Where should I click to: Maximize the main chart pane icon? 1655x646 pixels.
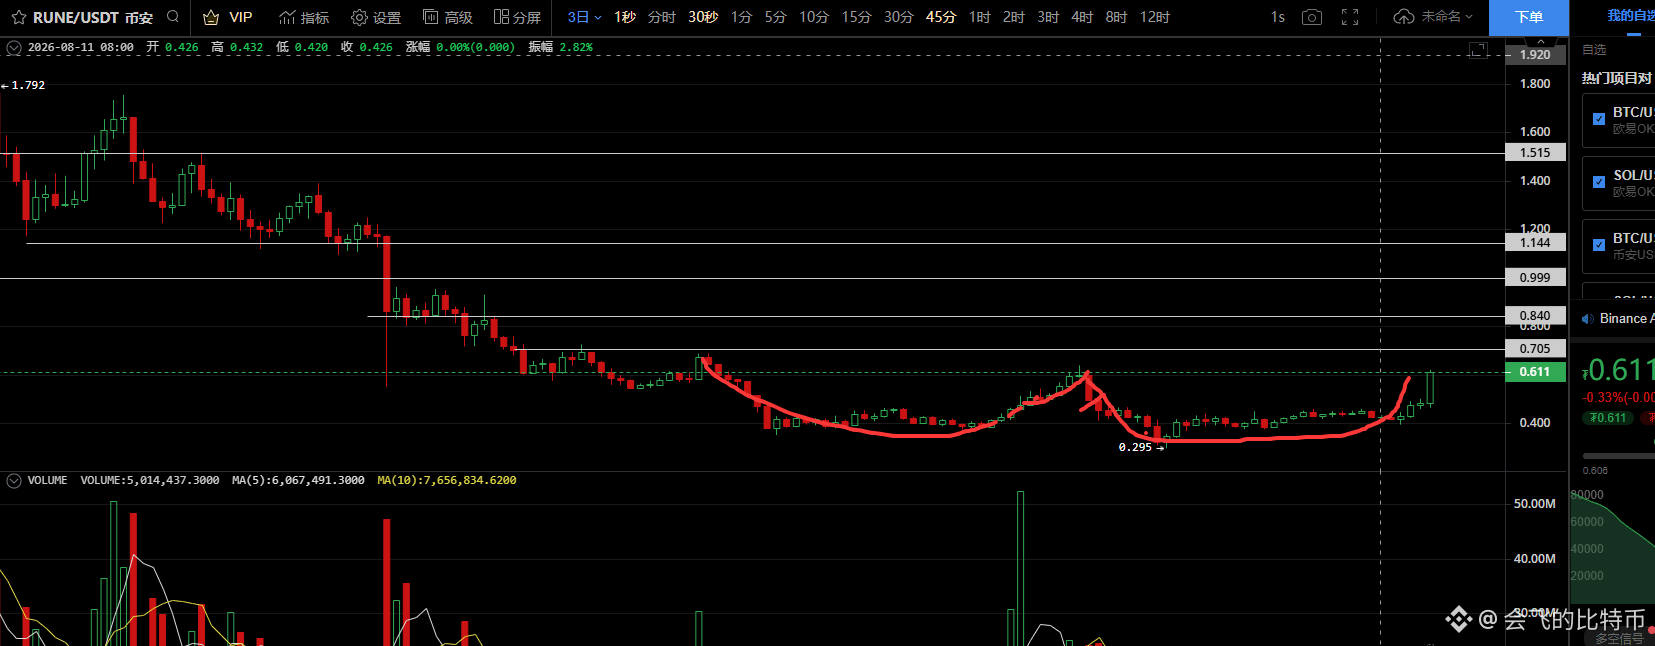(x=1478, y=49)
